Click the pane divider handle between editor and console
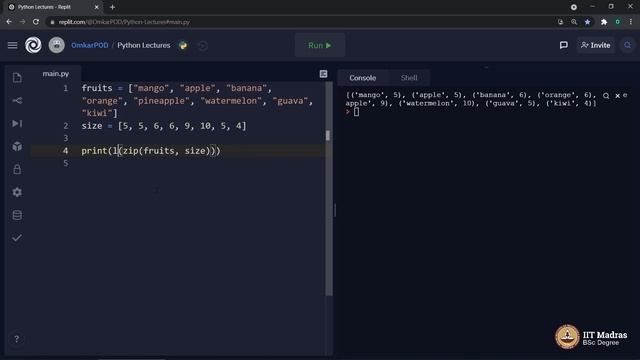This screenshot has height=360, width=640. (x=335, y=210)
